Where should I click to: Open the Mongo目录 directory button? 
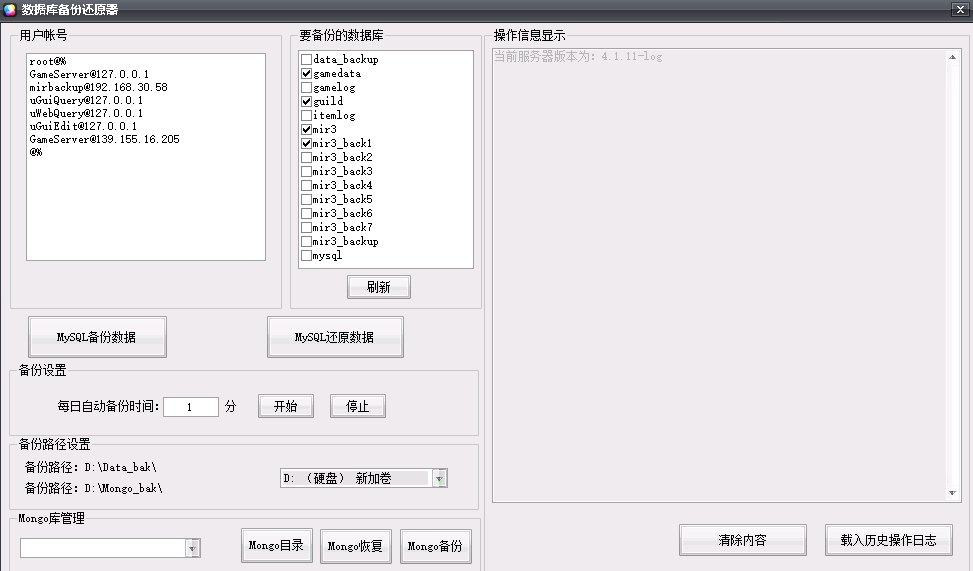pyautogui.click(x=278, y=546)
